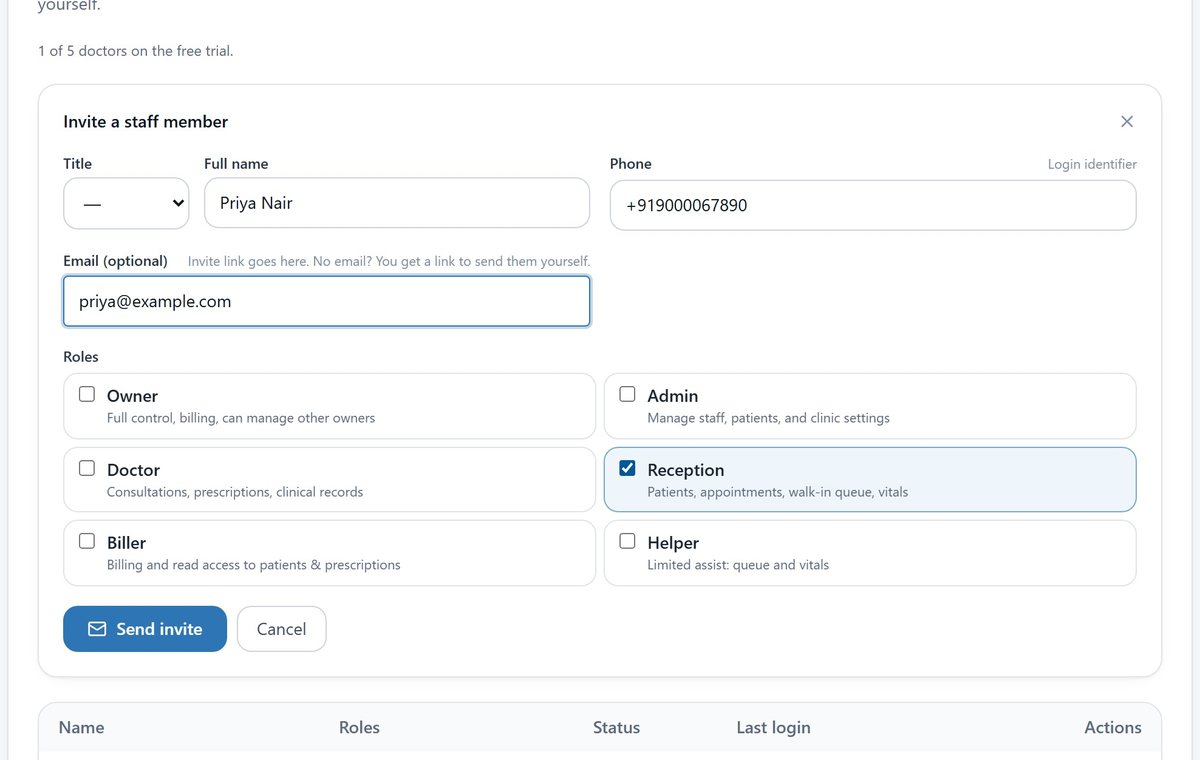This screenshot has width=1200, height=760.
Task: Click the 'Invite link goes here' hint
Action: coord(389,261)
